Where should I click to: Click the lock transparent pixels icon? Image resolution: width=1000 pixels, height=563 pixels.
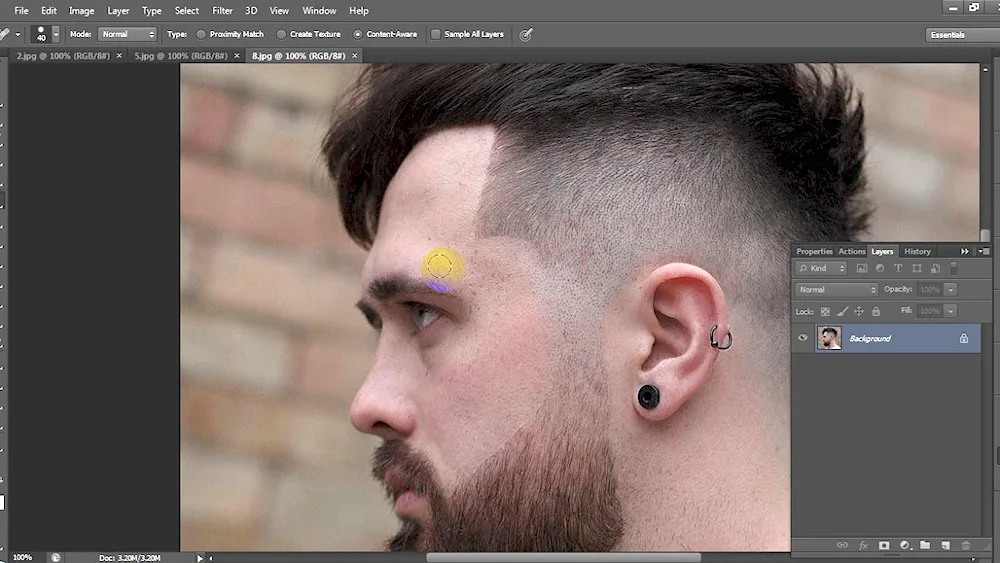(x=825, y=311)
